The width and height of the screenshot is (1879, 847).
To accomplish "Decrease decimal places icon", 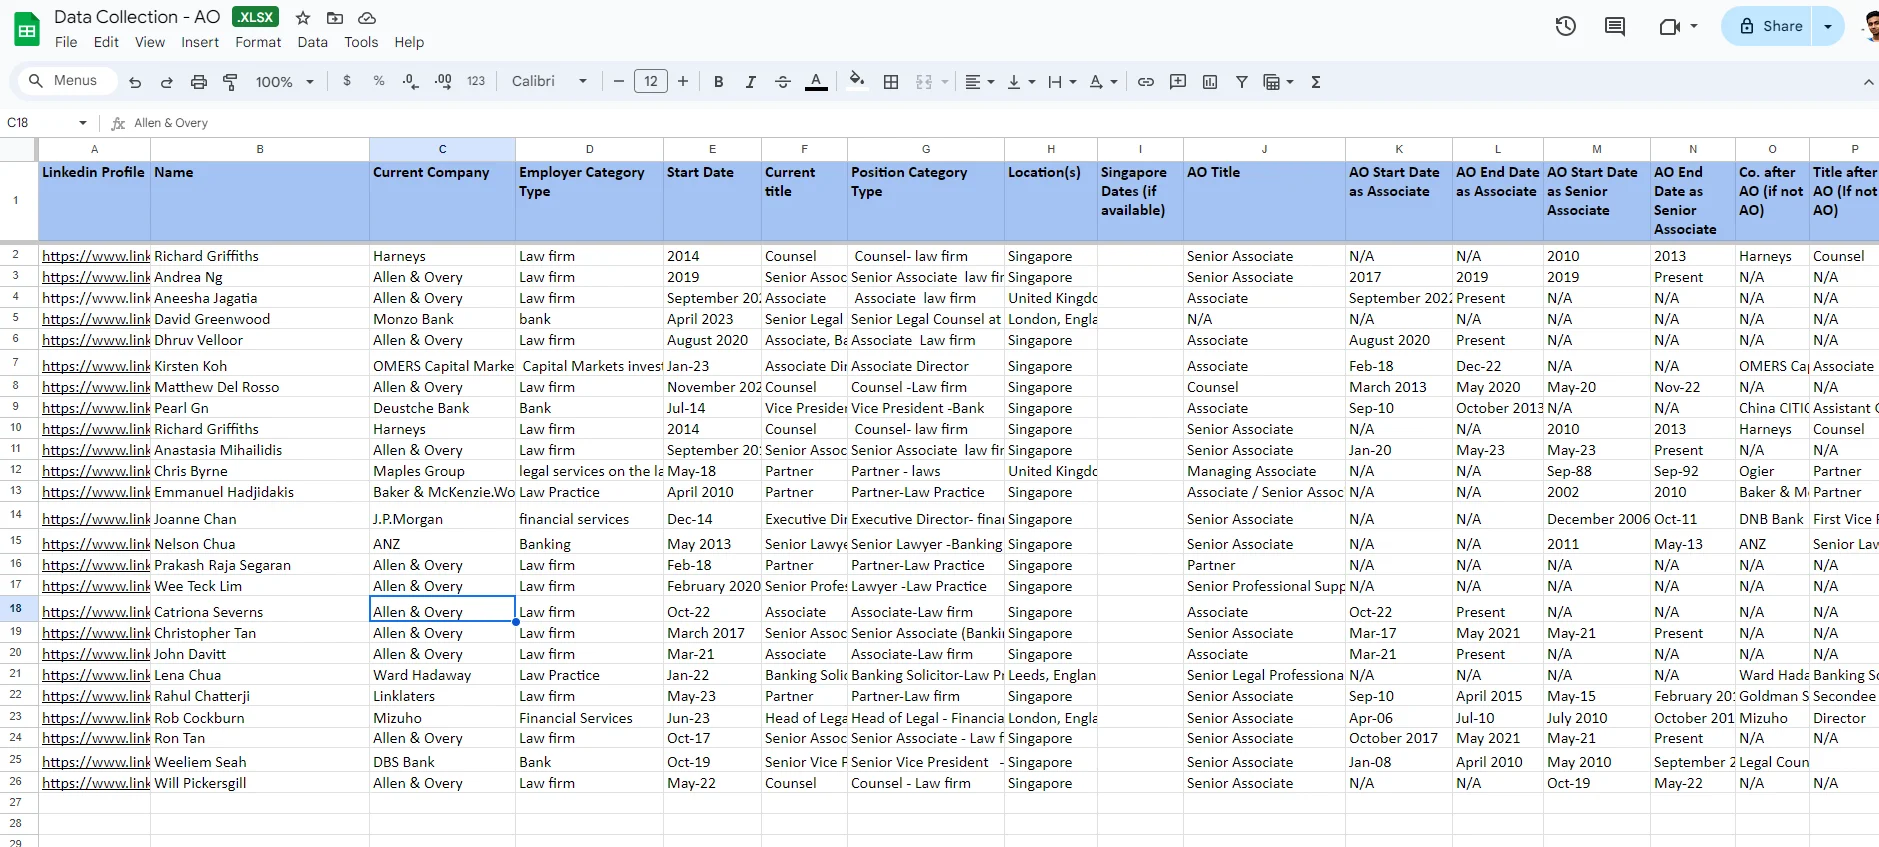I will click(x=410, y=81).
